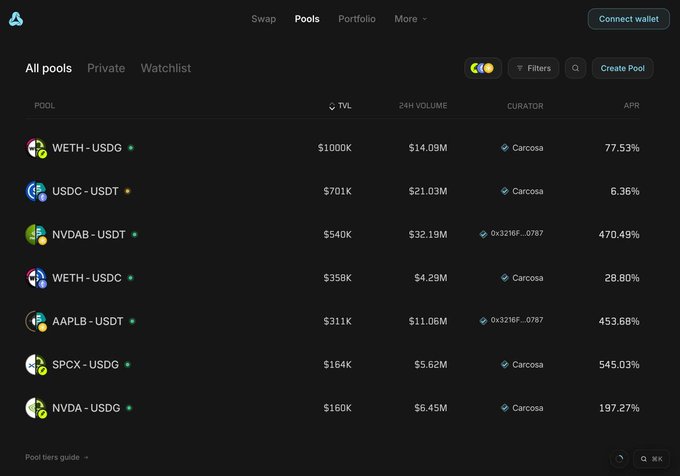Click the POOL column header
The height and width of the screenshot is (476, 680).
click(x=45, y=106)
